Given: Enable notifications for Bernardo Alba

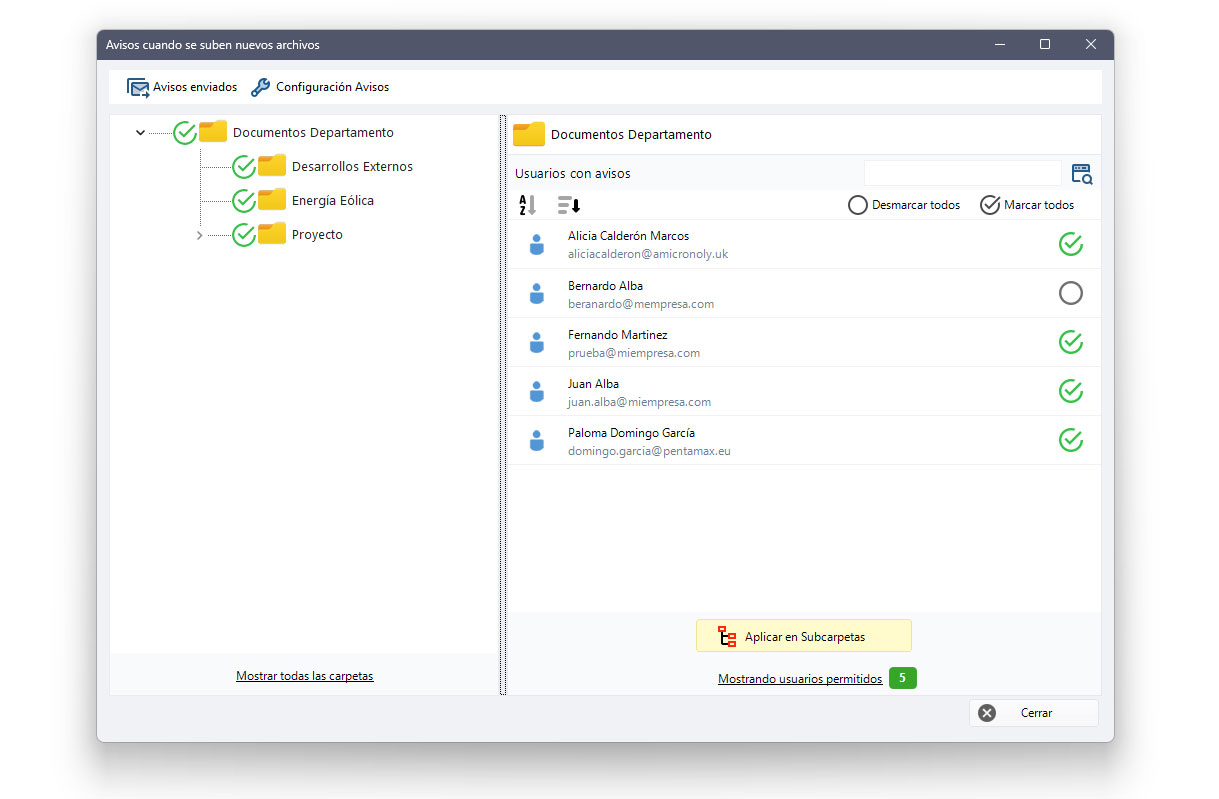Looking at the screenshot, I should 1070,293.
